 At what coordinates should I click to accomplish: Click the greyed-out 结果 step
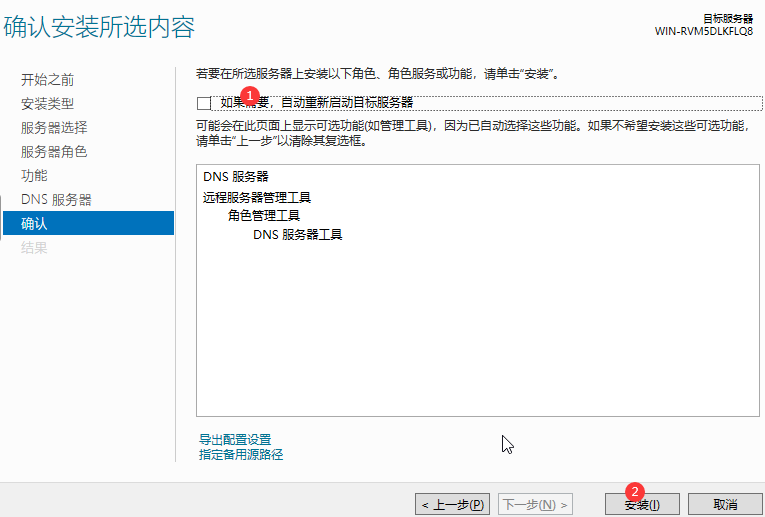(x=34, y=248)
